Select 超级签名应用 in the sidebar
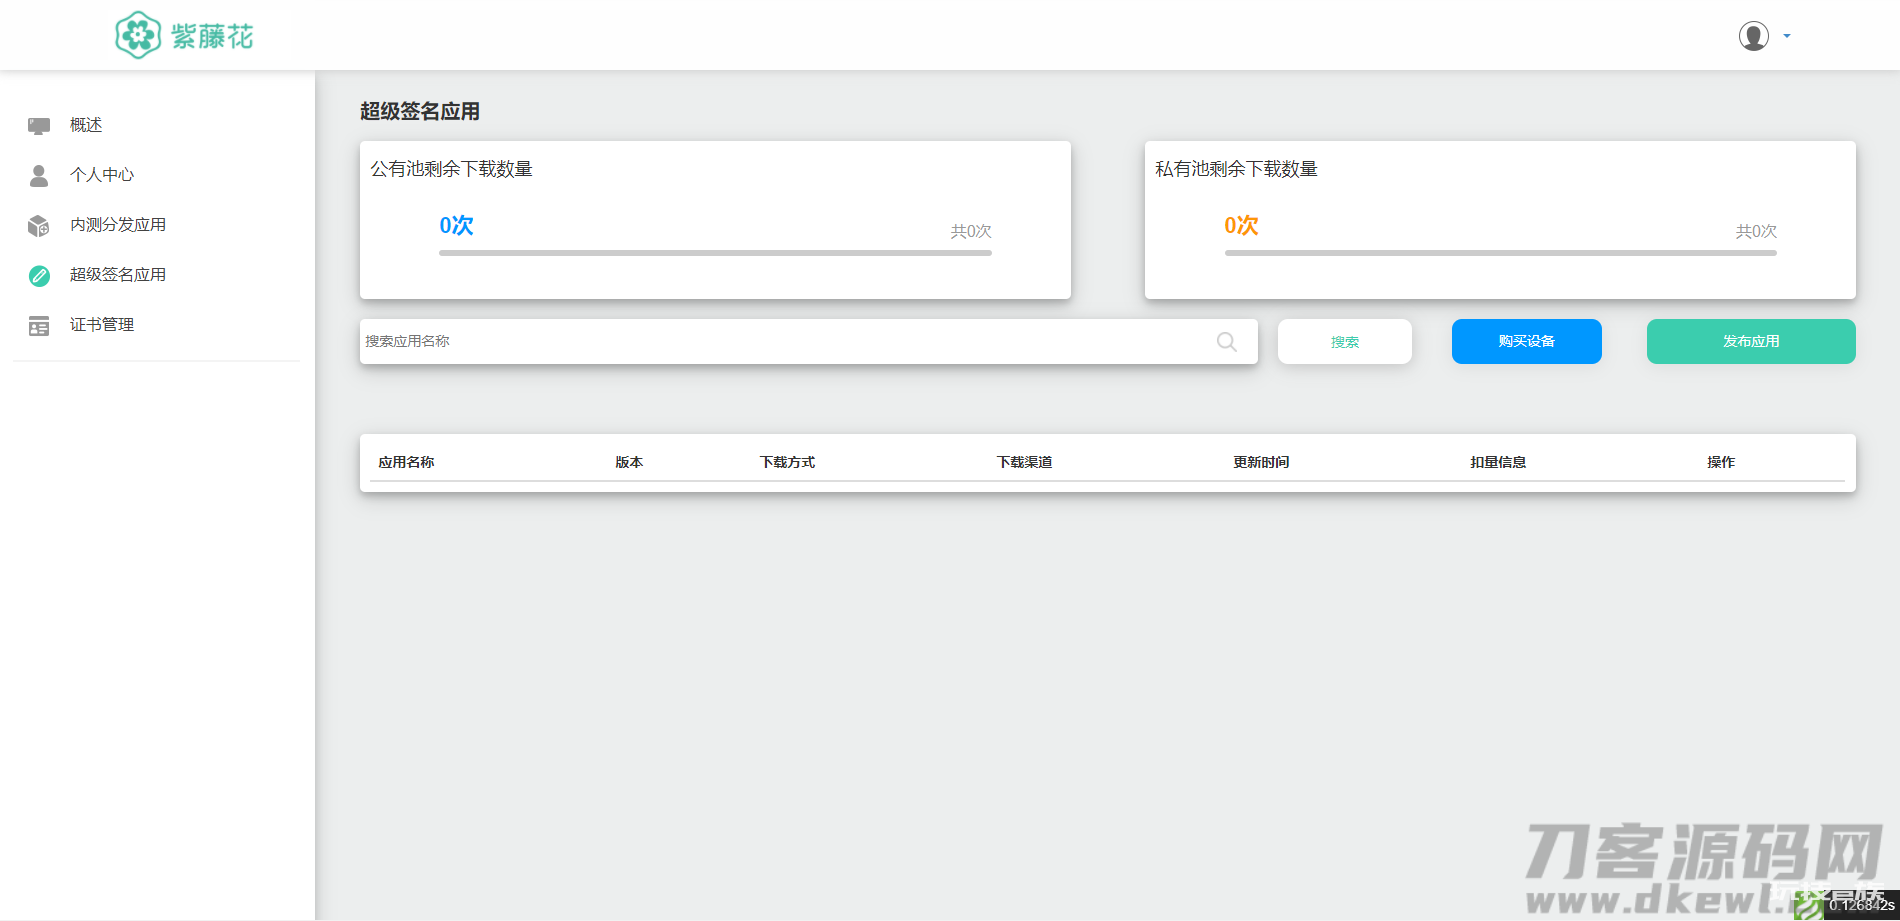 [118, 275]
